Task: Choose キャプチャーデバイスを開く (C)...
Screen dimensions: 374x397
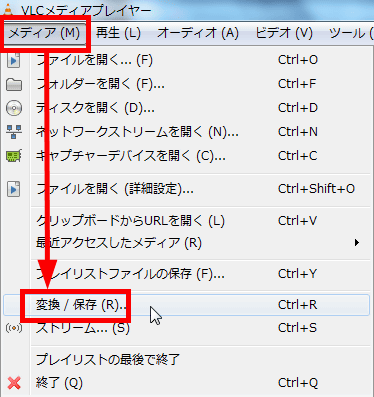Action: coord(131,156)
